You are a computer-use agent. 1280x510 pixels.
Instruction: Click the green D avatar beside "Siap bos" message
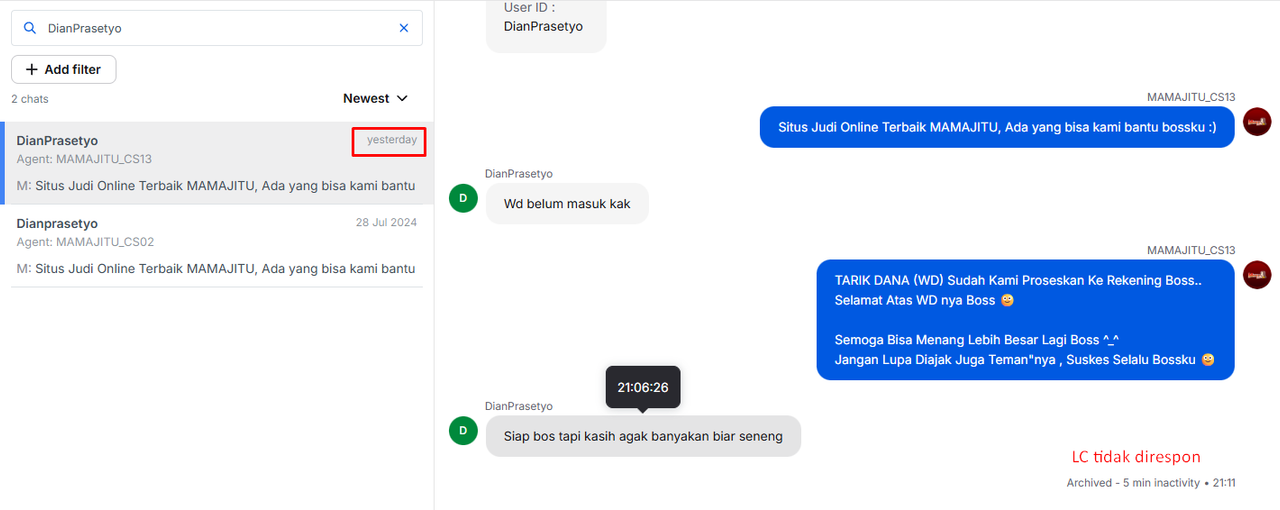(462, 430)
